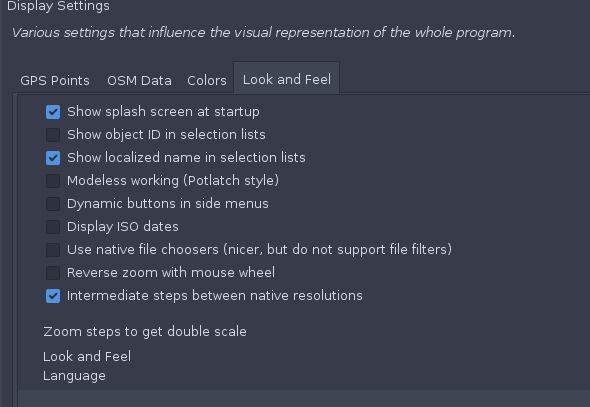This screenshot has height=407, width=590.
Task: Click the vertical divider strip at left edge
Action: pyautogui.click(x=15, y=251)
